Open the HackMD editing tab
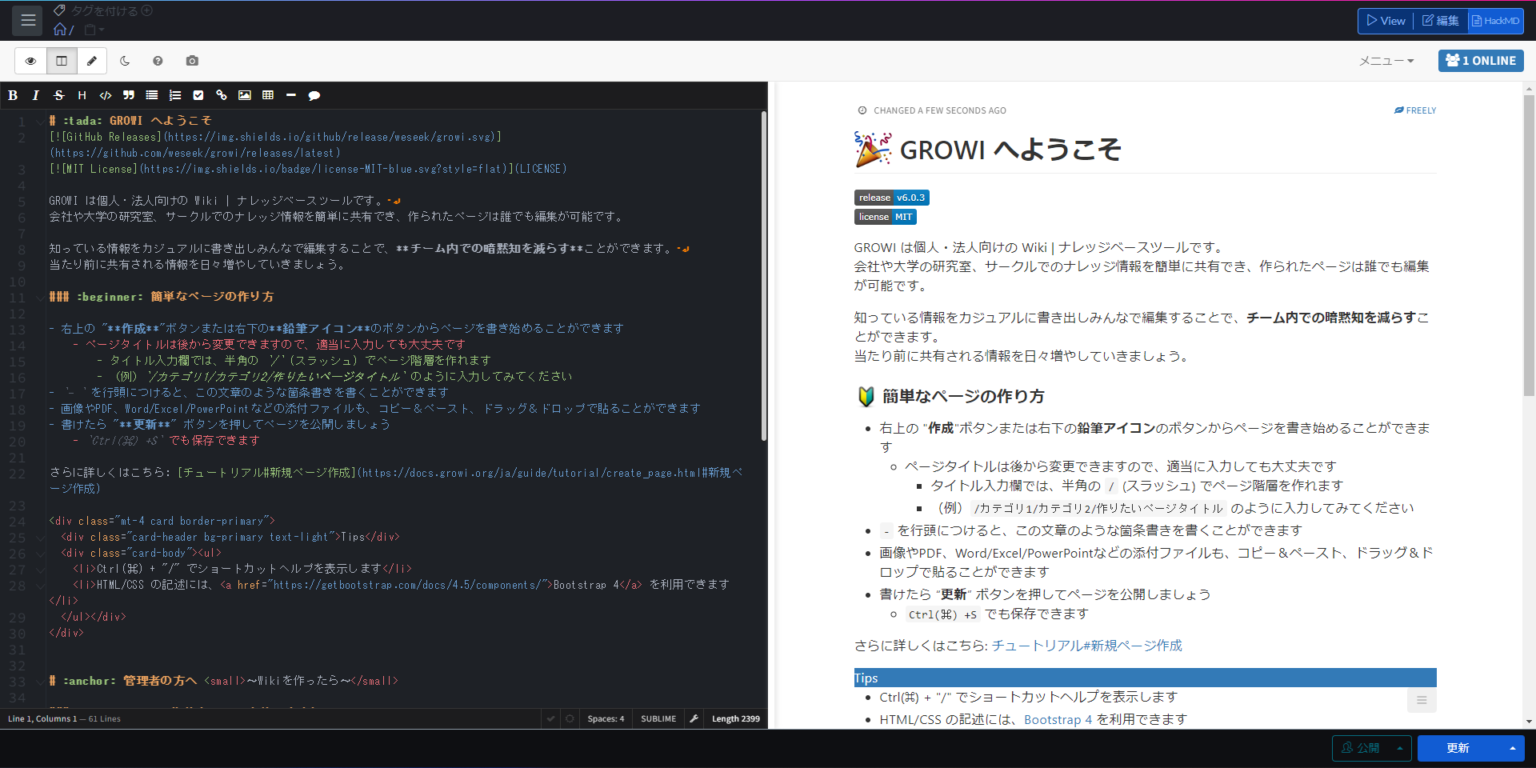 pyautogui.click(x=1495, y=20)
